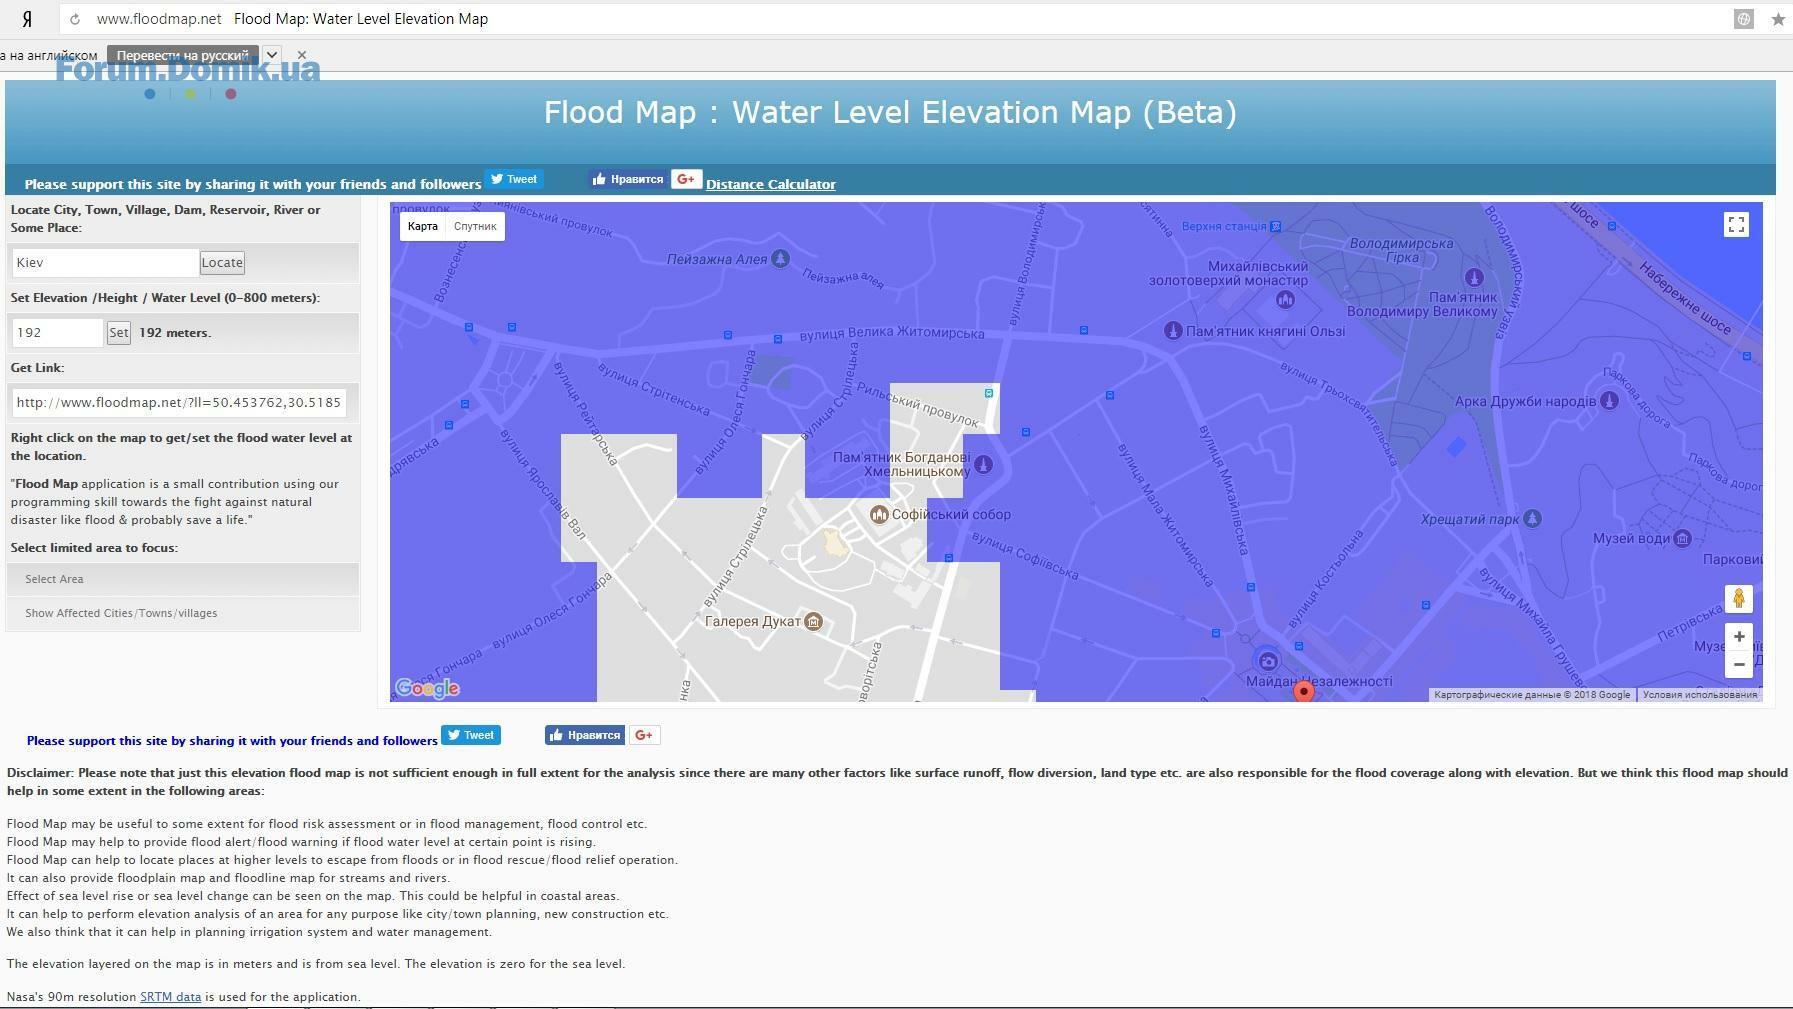Open the Distance Calculator link

771,184
